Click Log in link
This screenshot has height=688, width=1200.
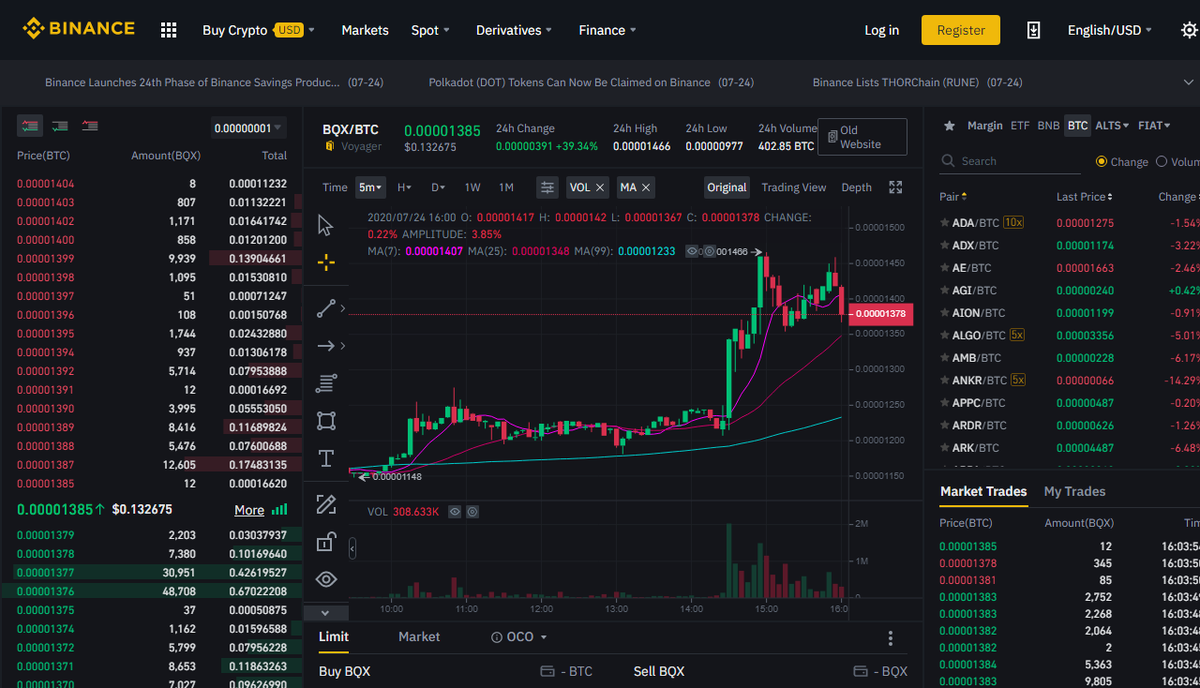[881, 30]
